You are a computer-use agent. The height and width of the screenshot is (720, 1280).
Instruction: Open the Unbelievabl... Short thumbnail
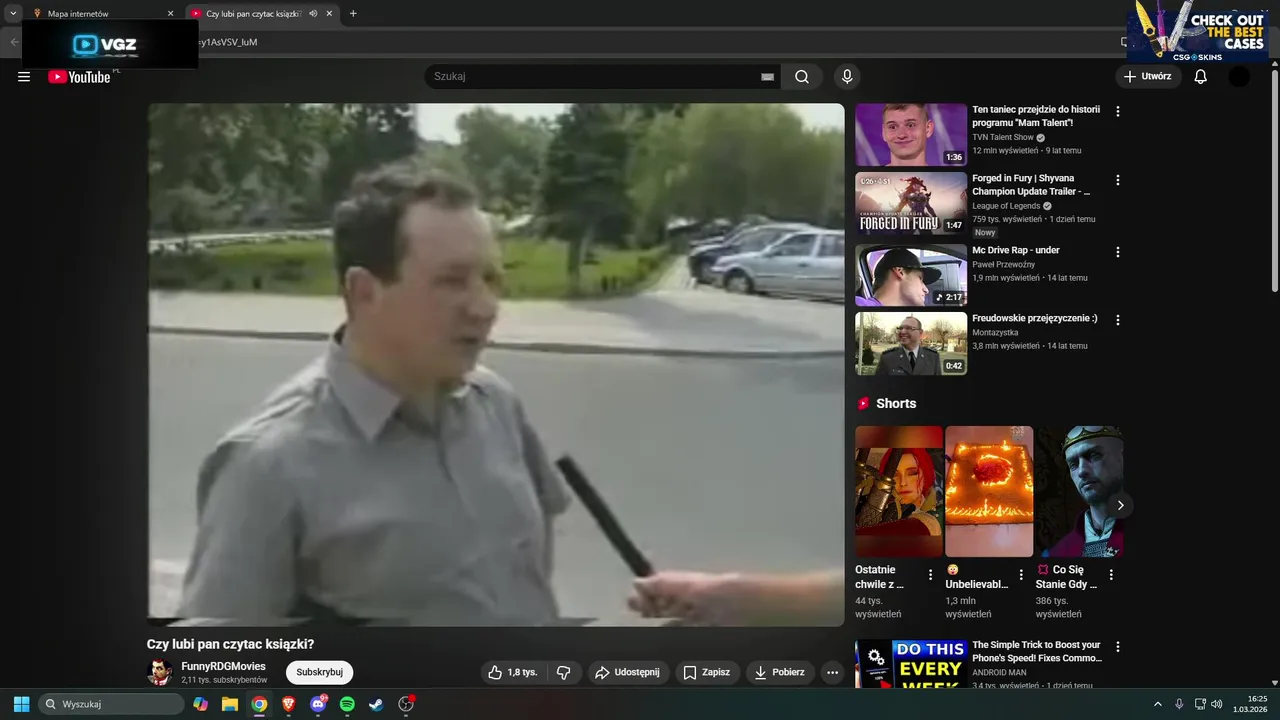click(989, 491)
